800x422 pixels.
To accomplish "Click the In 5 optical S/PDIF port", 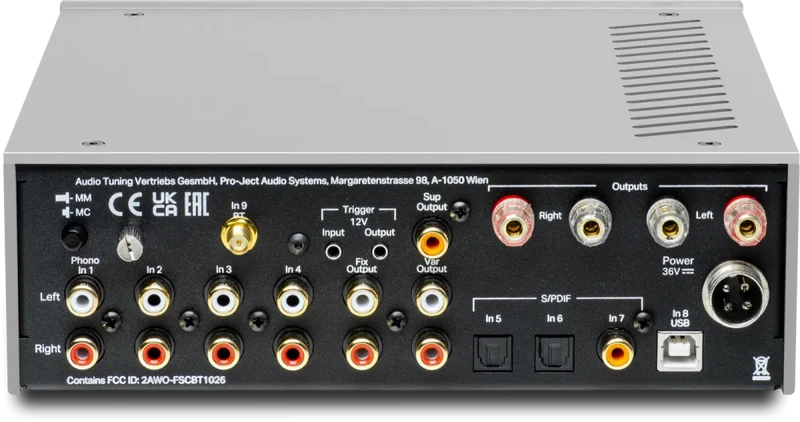I will [492, 353].
